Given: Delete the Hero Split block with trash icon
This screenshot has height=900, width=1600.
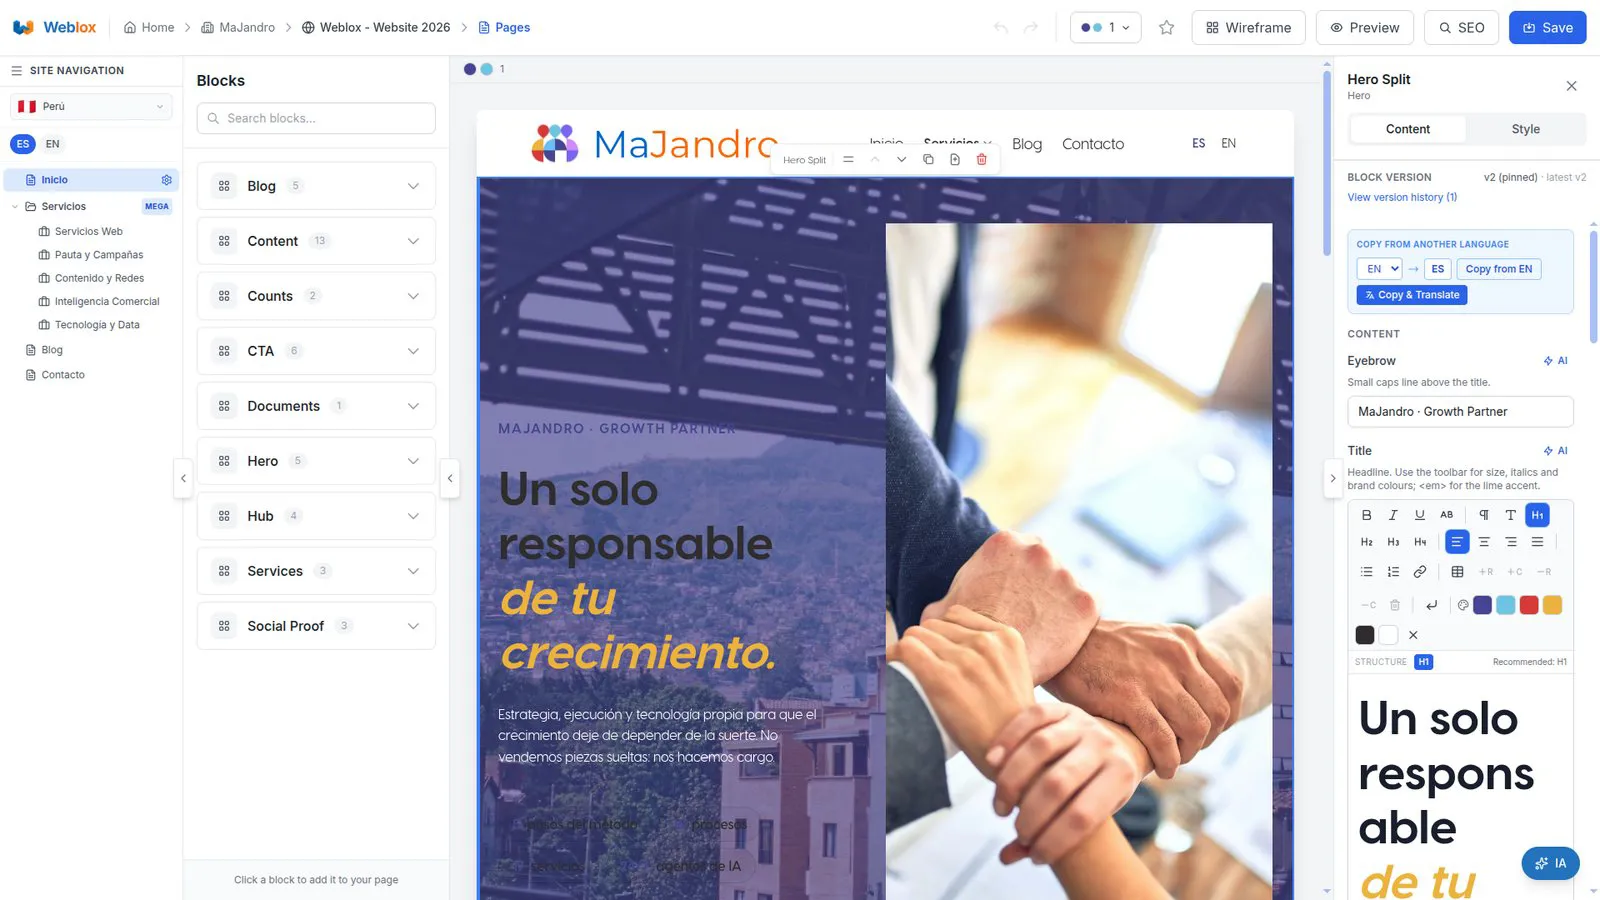Looking at the screenshot, I should (982, 160).
